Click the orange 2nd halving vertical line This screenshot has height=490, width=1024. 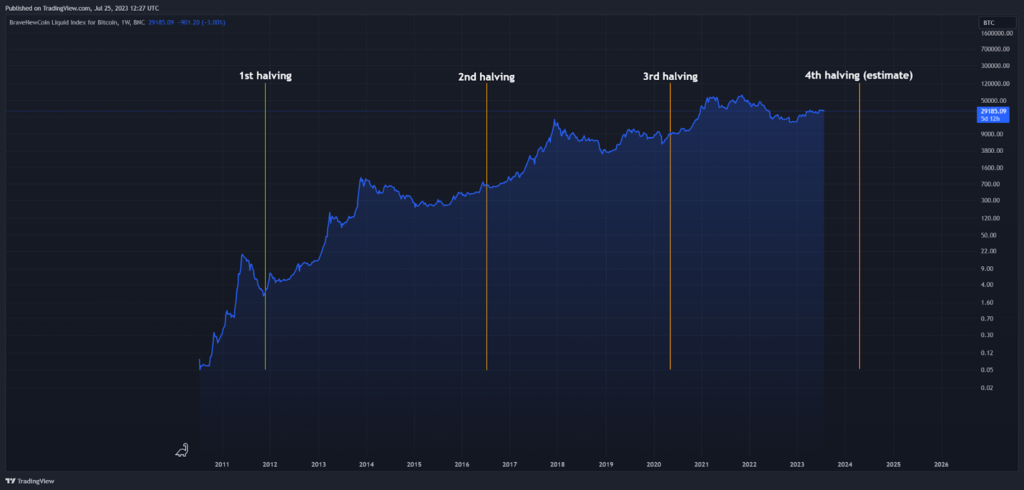[x=487, y=226]
